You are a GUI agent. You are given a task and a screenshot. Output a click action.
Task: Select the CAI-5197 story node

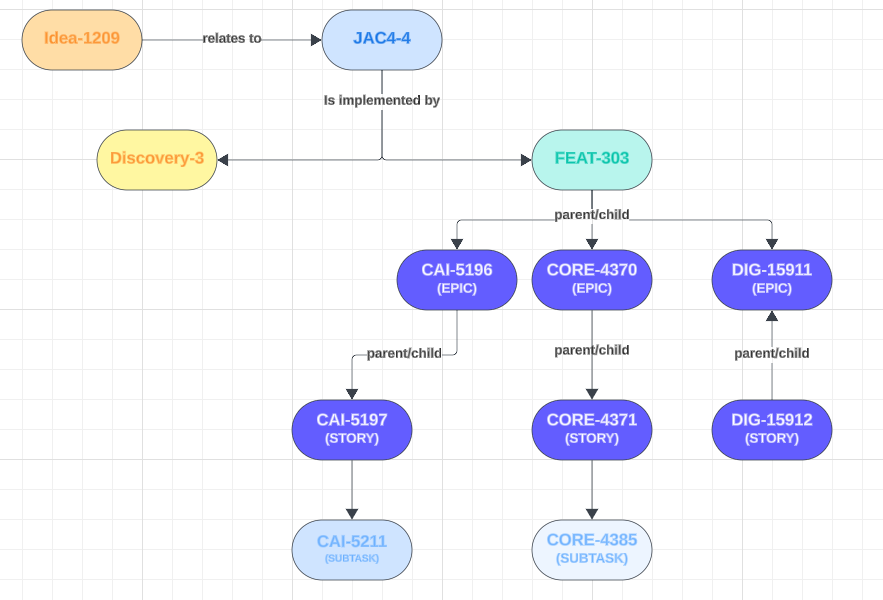point(352,430)
